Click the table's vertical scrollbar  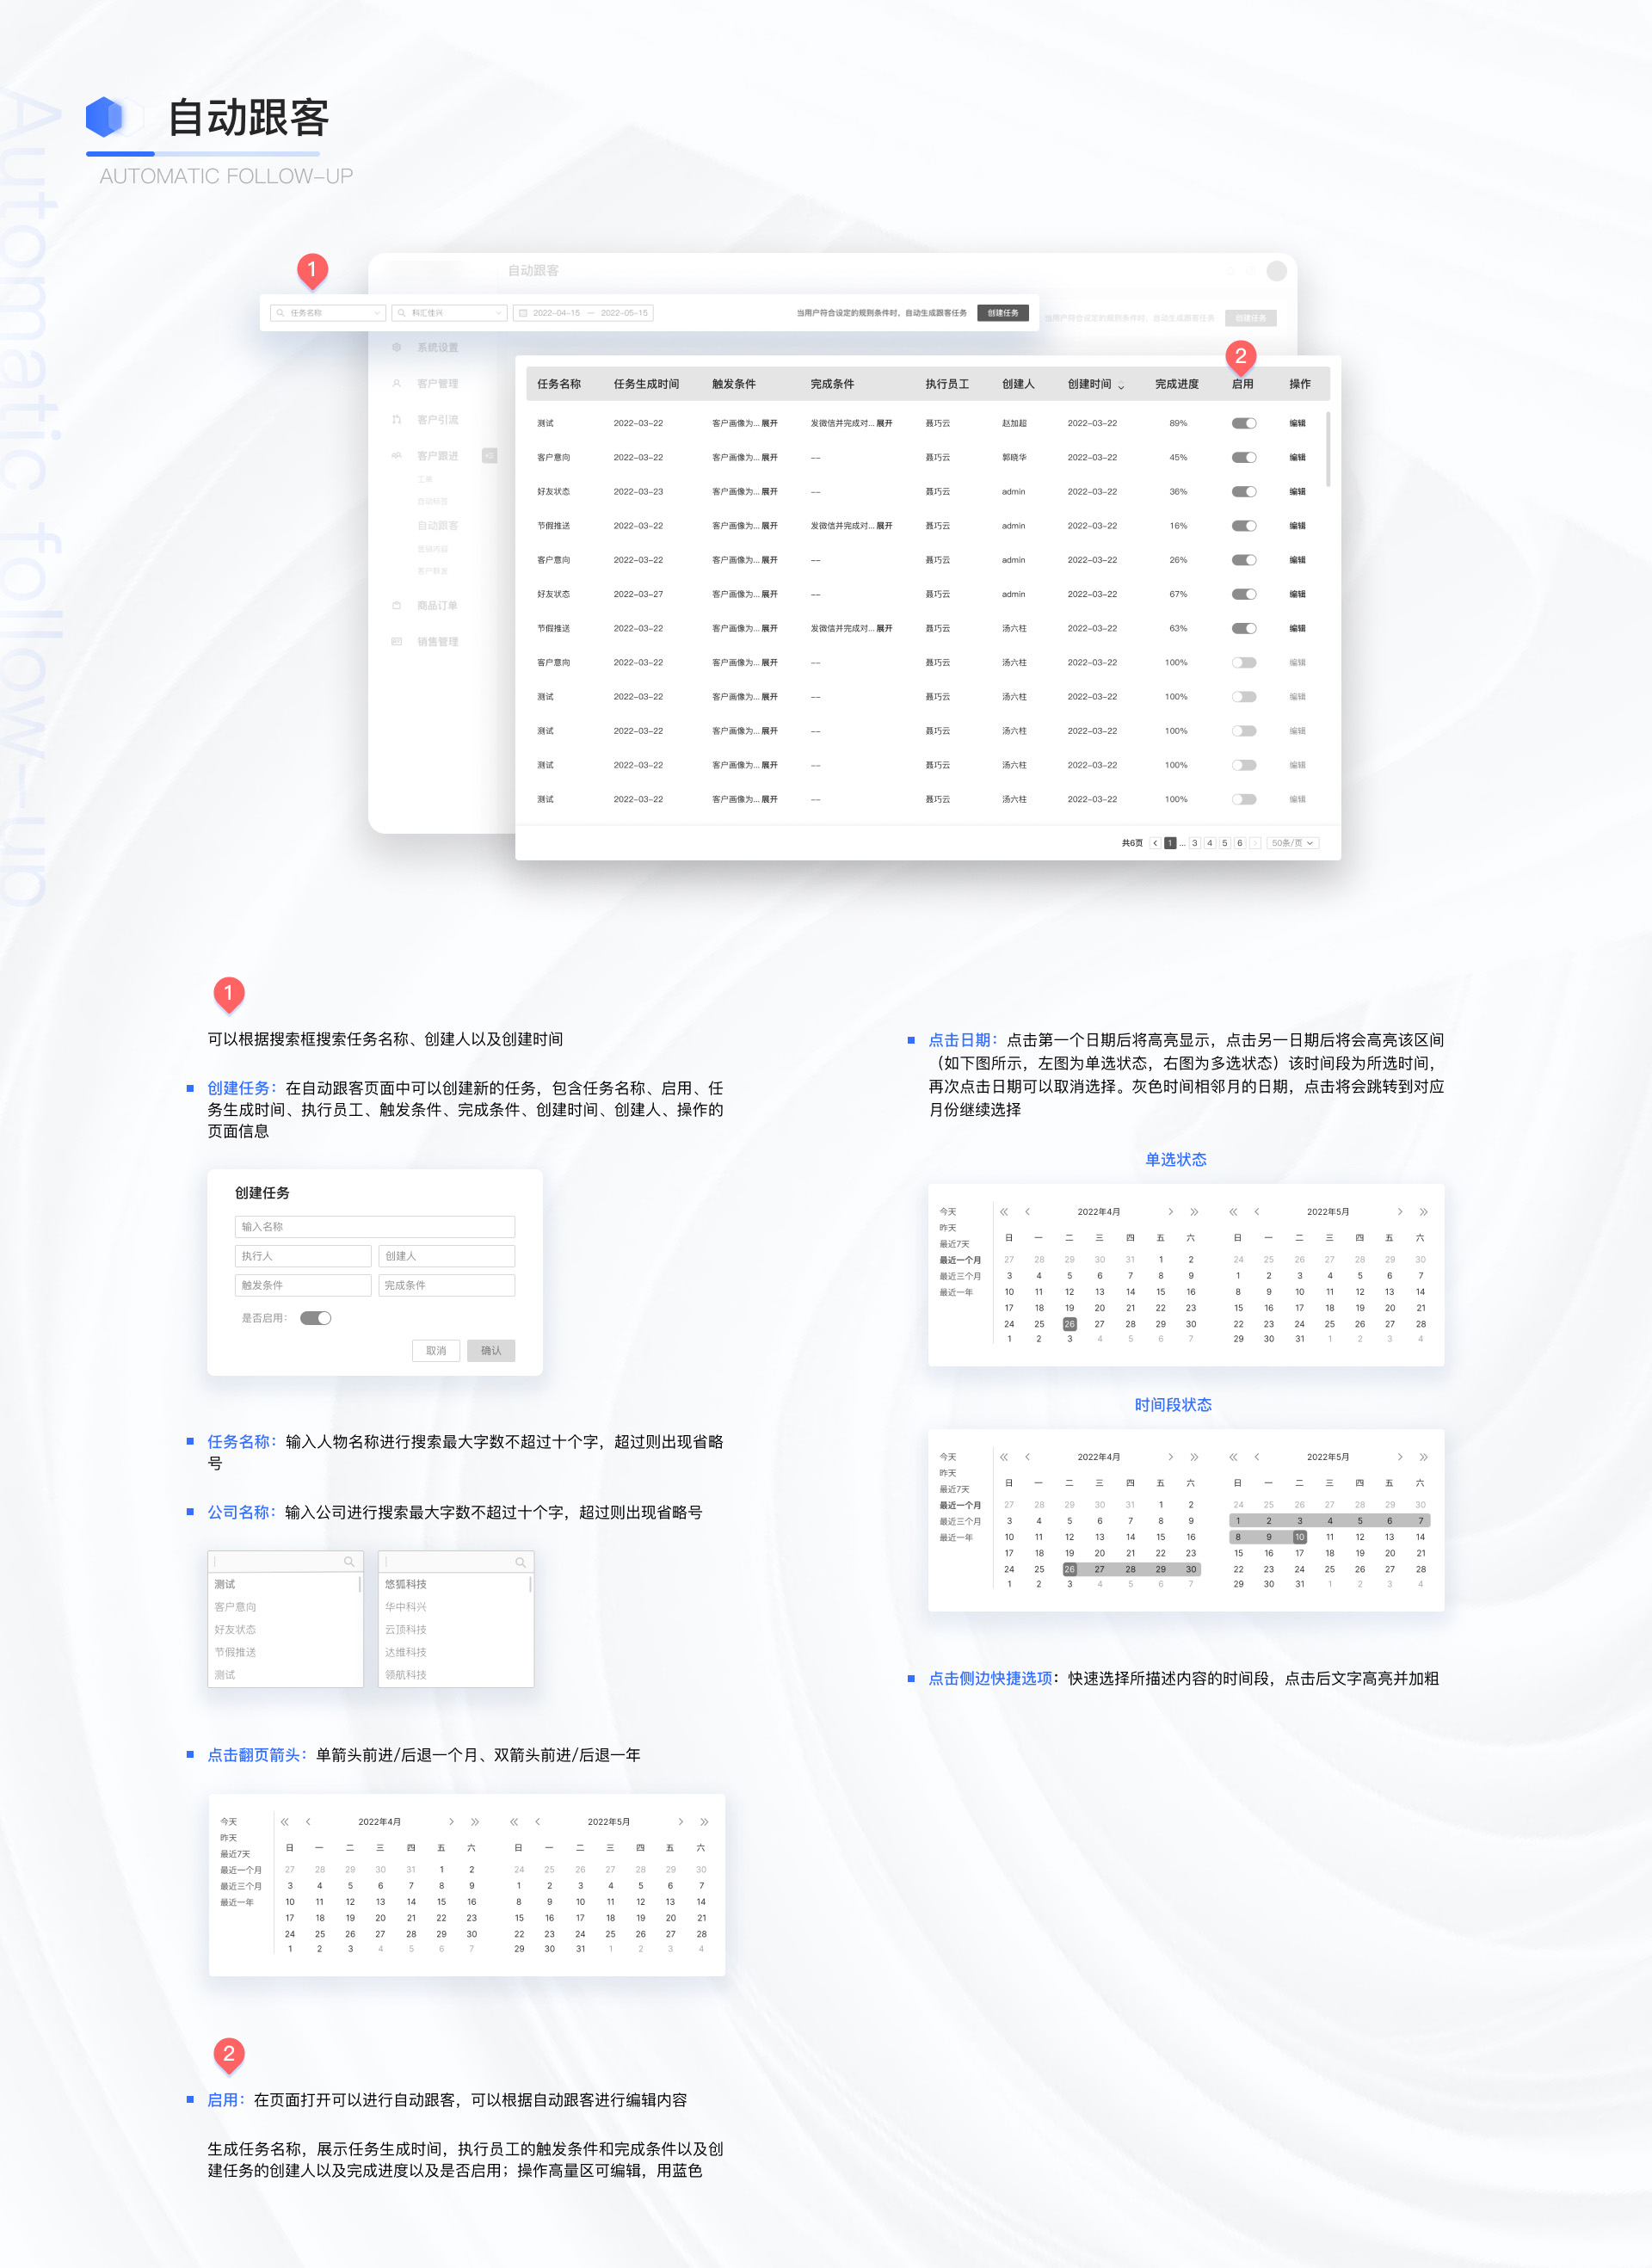coord(1328,449)
